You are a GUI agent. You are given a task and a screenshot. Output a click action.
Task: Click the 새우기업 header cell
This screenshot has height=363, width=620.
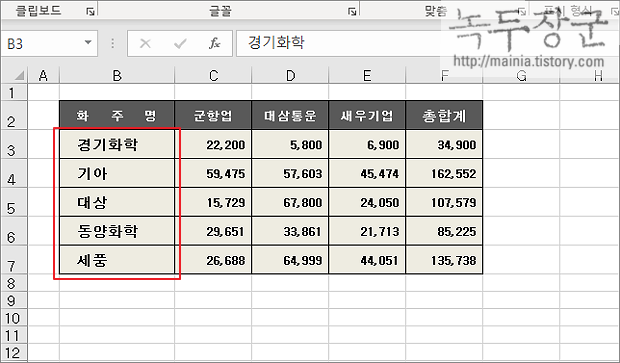pyautogui.click(x=367, y=115)
